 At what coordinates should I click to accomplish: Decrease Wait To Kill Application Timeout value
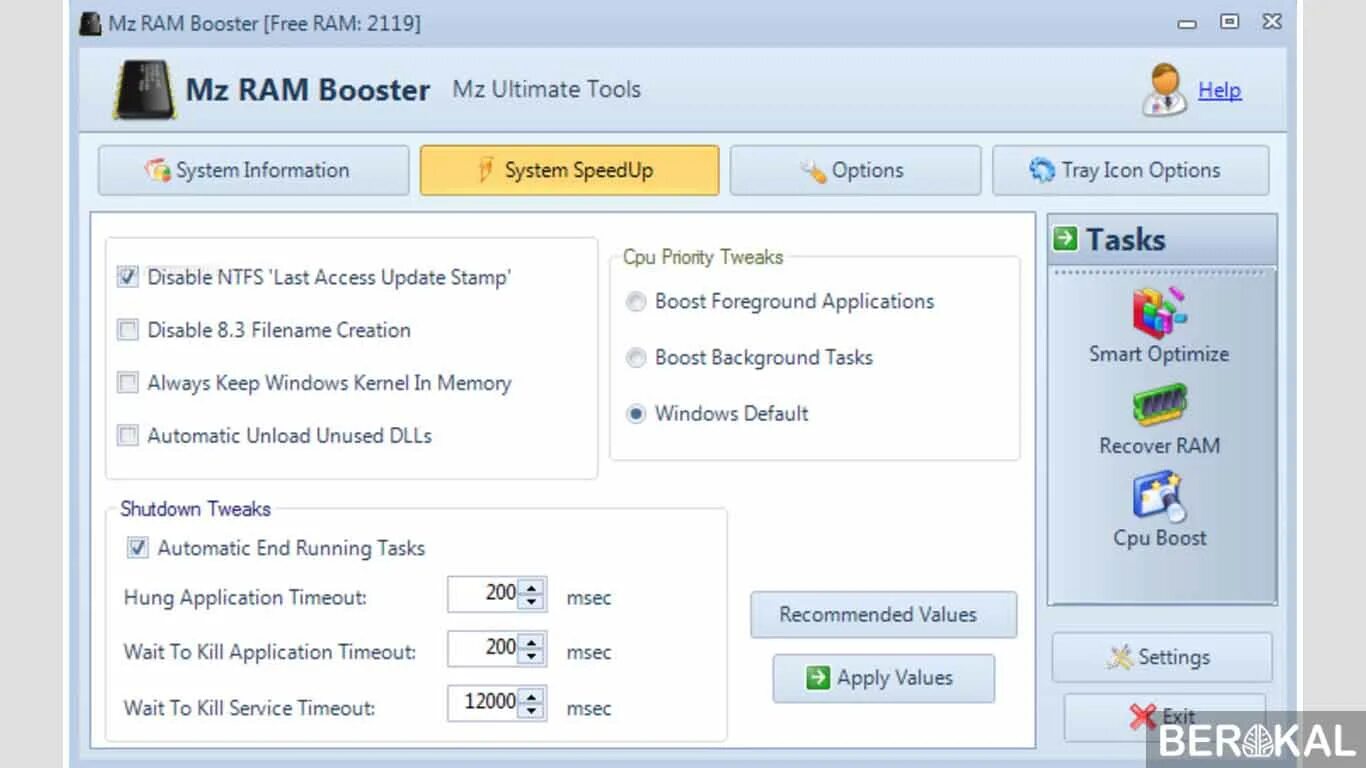pos(532,657)
